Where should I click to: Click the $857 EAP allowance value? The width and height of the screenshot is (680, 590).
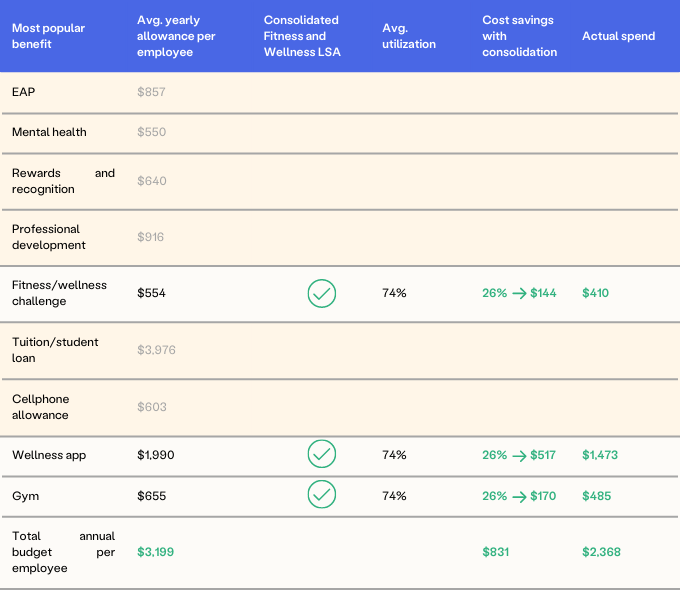pos(151,92)
